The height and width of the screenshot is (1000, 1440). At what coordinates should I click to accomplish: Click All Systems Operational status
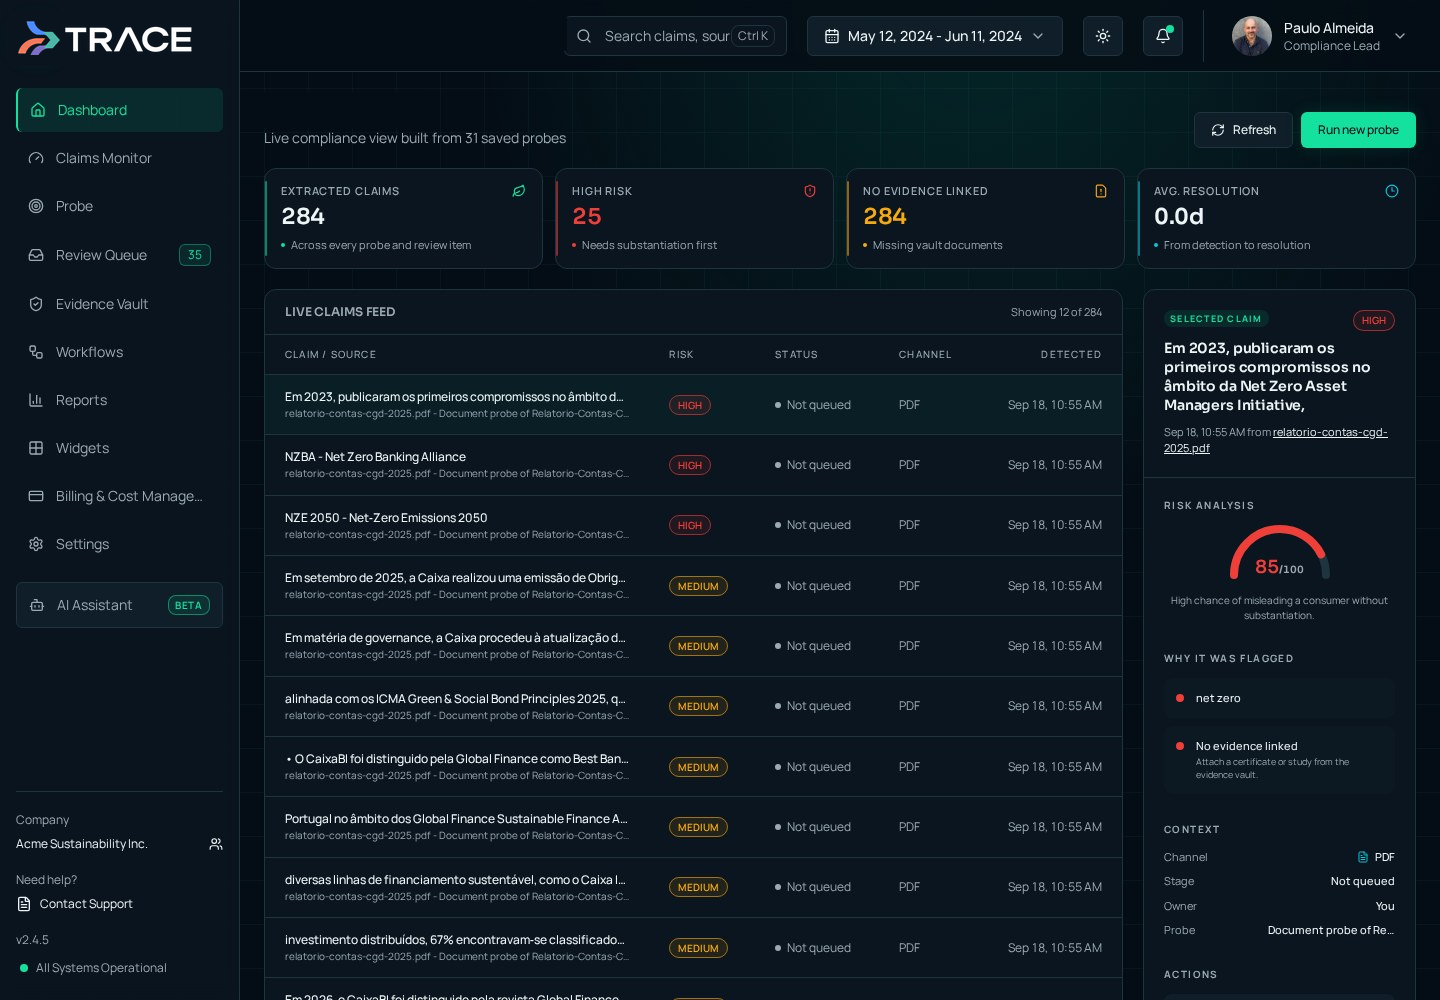pyautogui.click(x=93, y=968)
